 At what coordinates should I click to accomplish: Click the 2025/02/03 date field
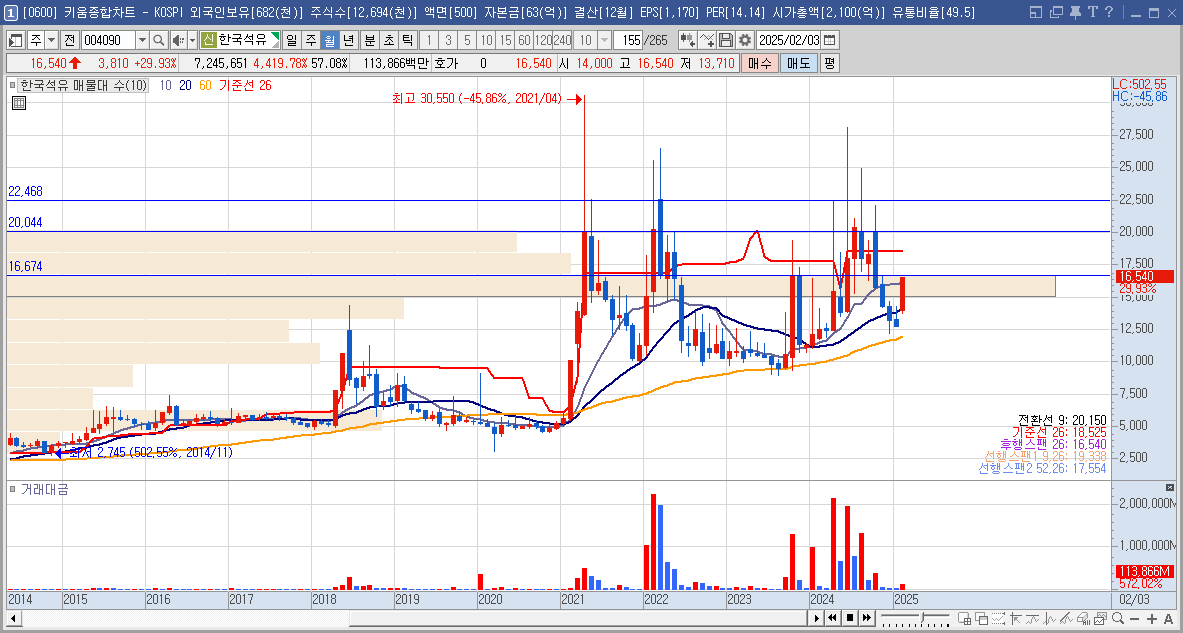pos(788,41)
